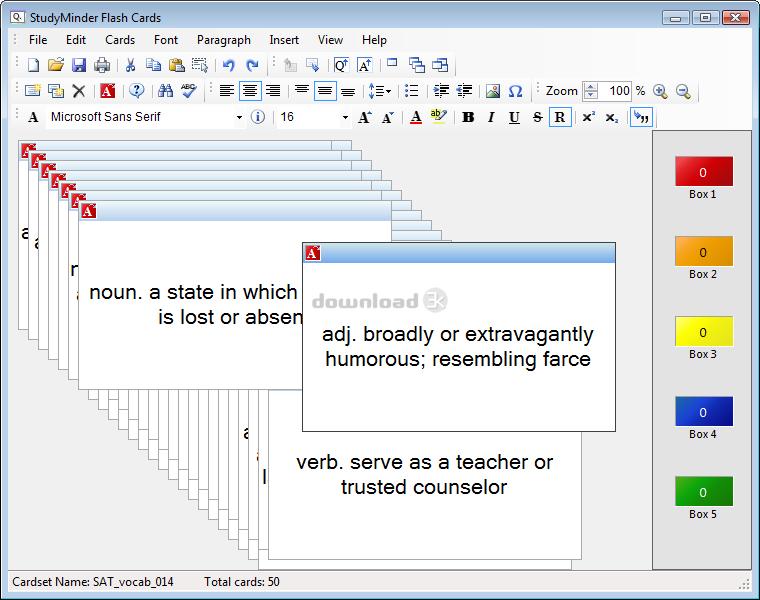Image resolution: width=760 pixels, height=600 pixels.
Task: Align text vertically to top
Action: click(301, 91)
